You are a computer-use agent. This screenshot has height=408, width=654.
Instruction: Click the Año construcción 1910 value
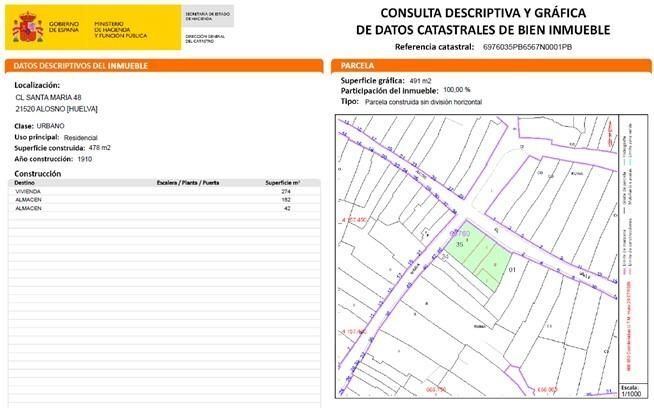point(91,159)
